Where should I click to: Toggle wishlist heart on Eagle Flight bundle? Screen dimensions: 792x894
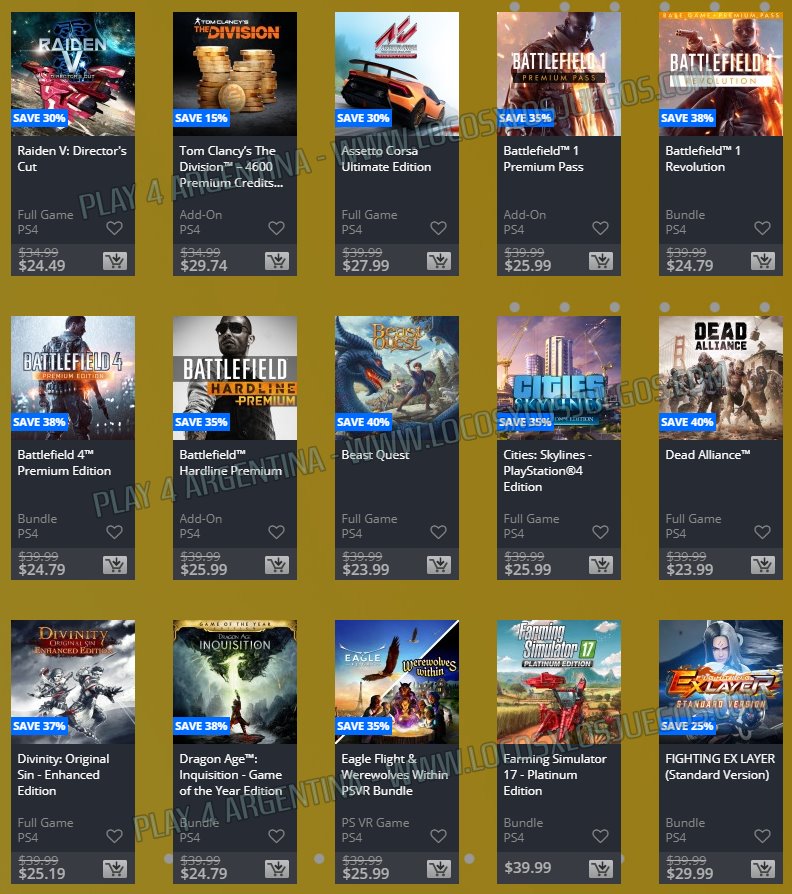tap(438, 836)
